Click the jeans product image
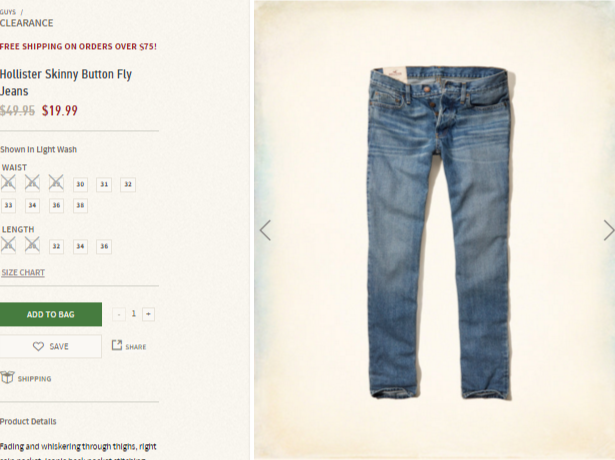 pos(440,233)
